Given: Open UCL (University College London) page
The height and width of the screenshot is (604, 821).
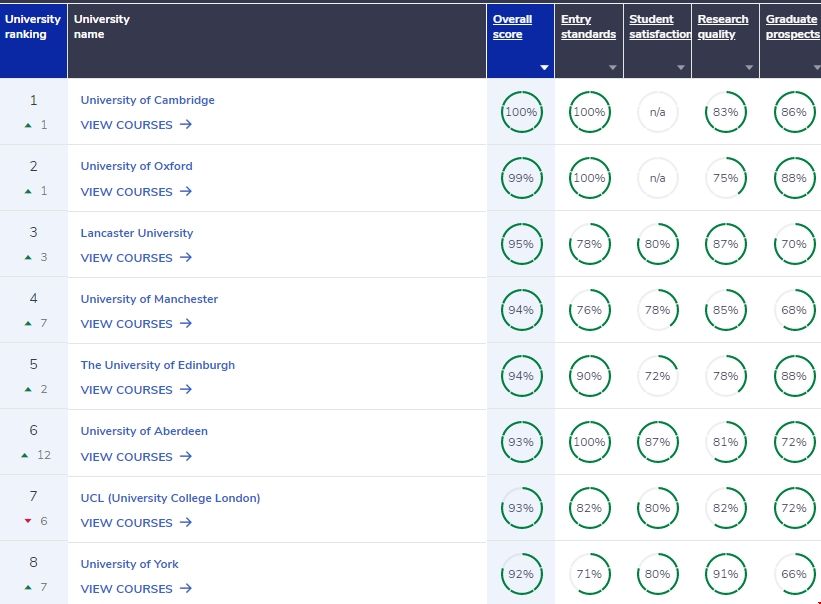Looking at the screenshot, I should click(170, 498).
